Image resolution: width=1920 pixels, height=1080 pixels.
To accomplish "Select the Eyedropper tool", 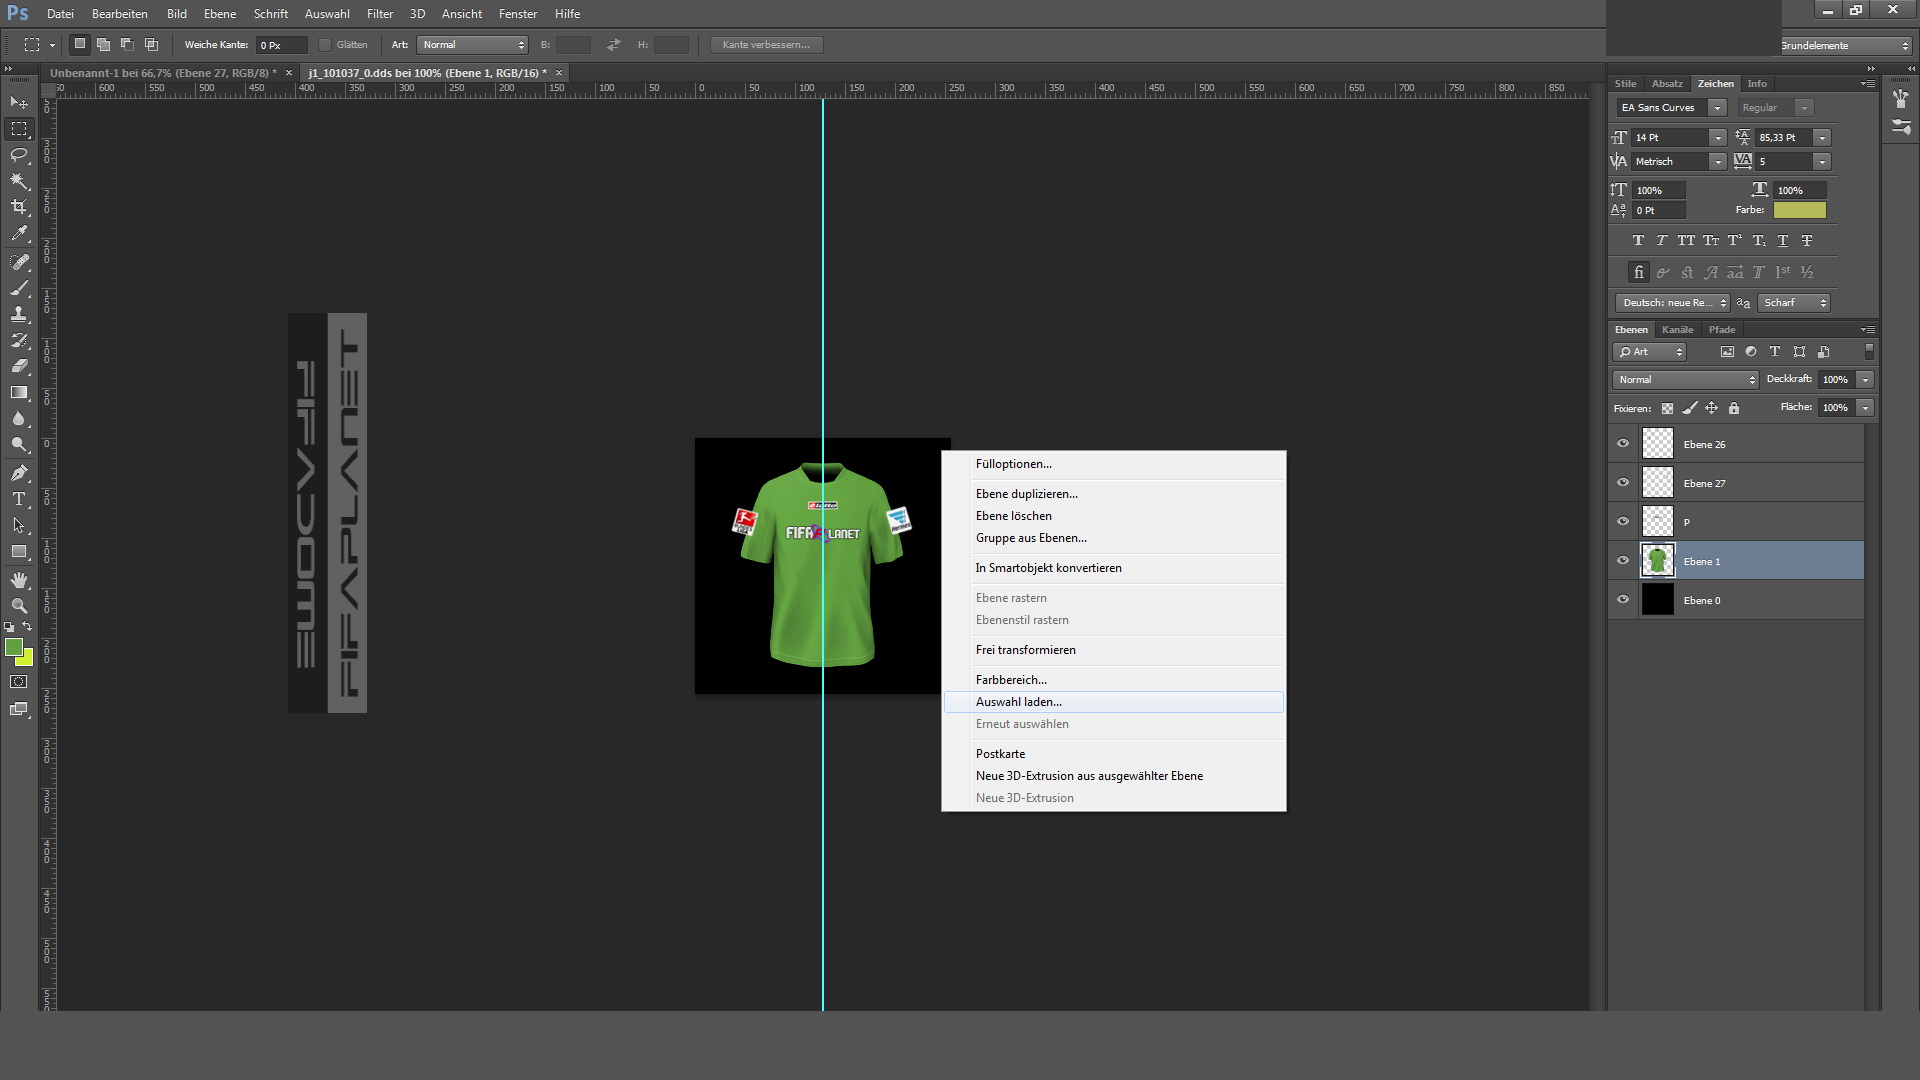I will (x=19, y=234).
